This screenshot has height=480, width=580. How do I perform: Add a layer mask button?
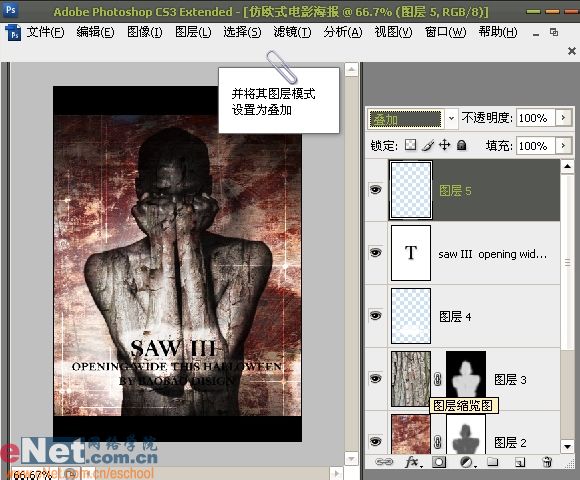click(x=439, y=462)
